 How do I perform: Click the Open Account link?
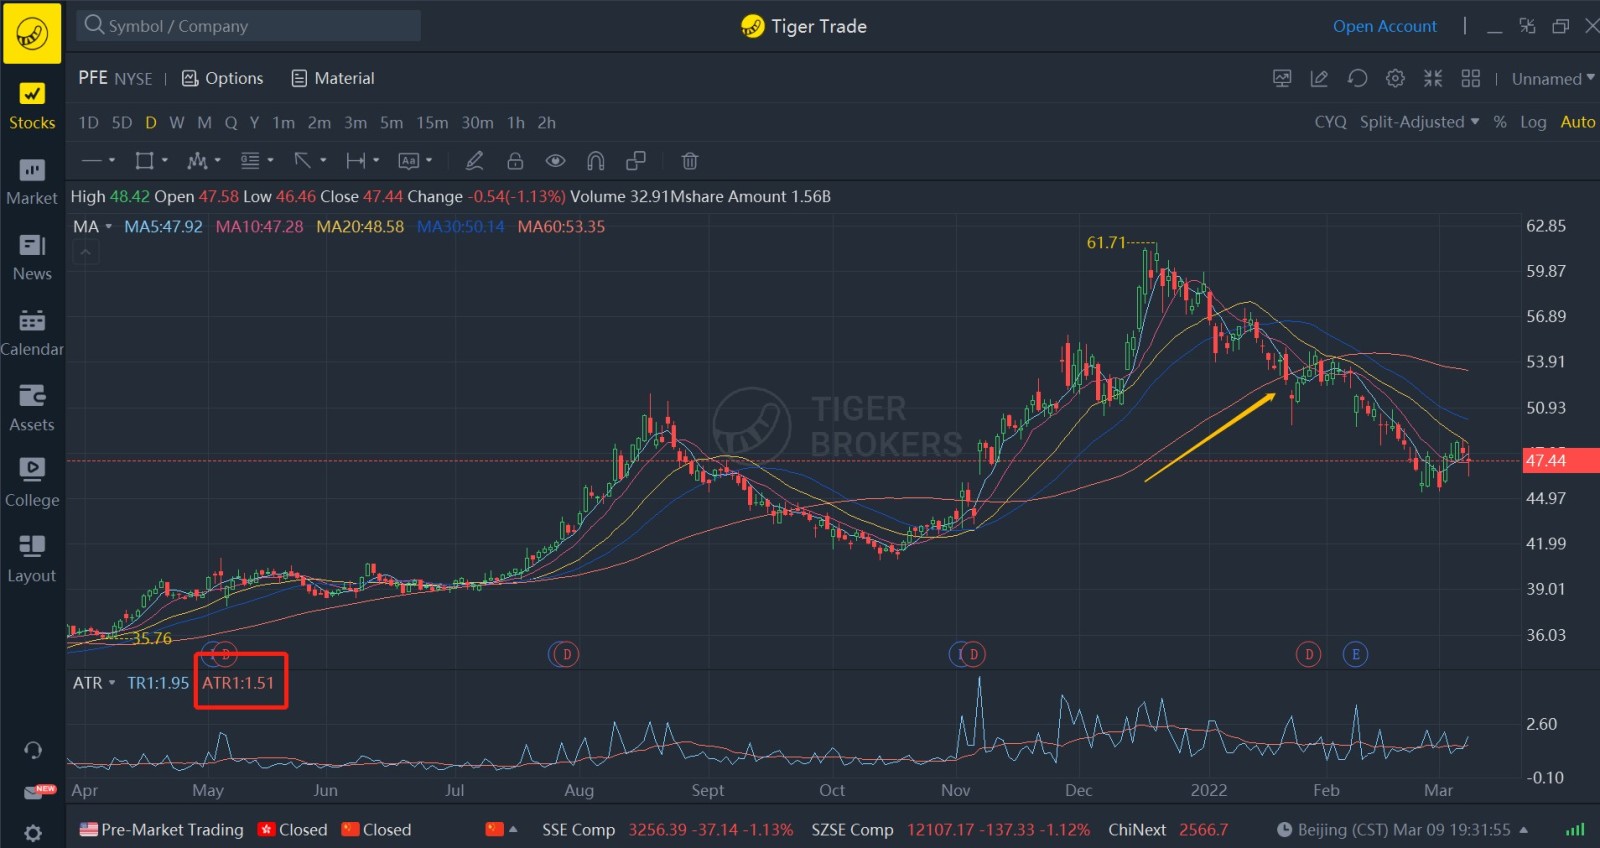point(1384,26)
